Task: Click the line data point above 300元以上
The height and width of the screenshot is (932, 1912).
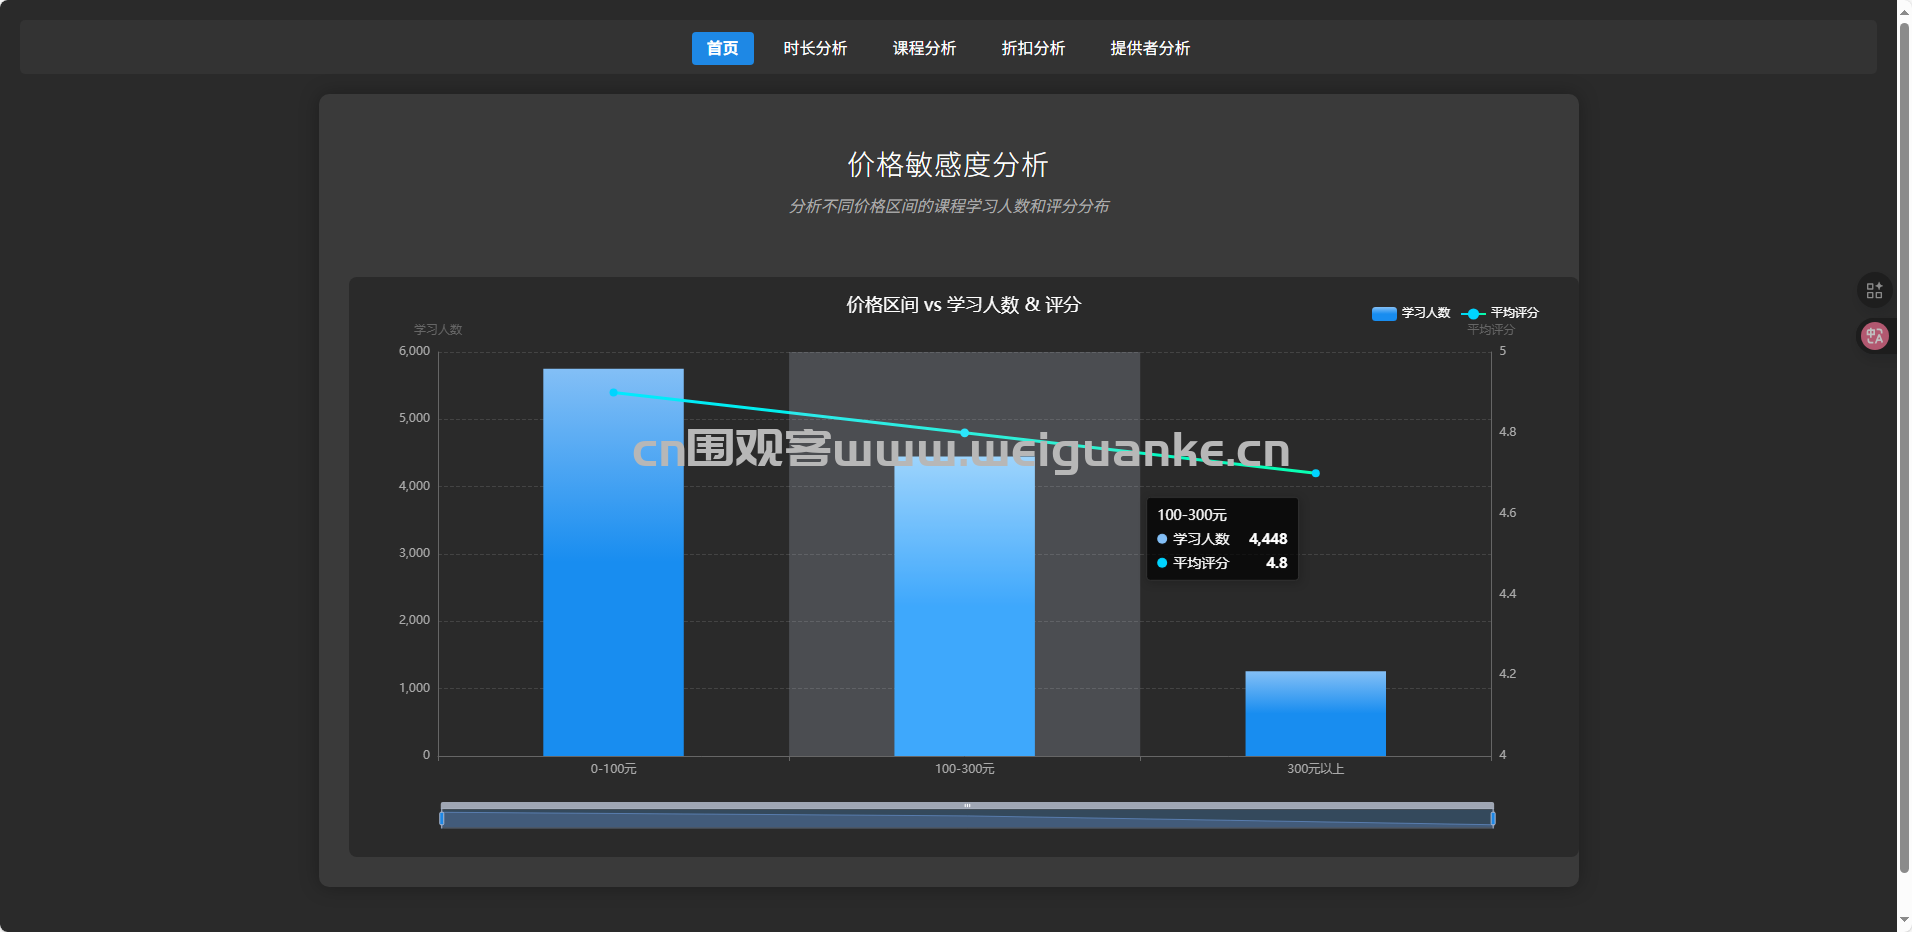Action: [x=1315, y=473]
